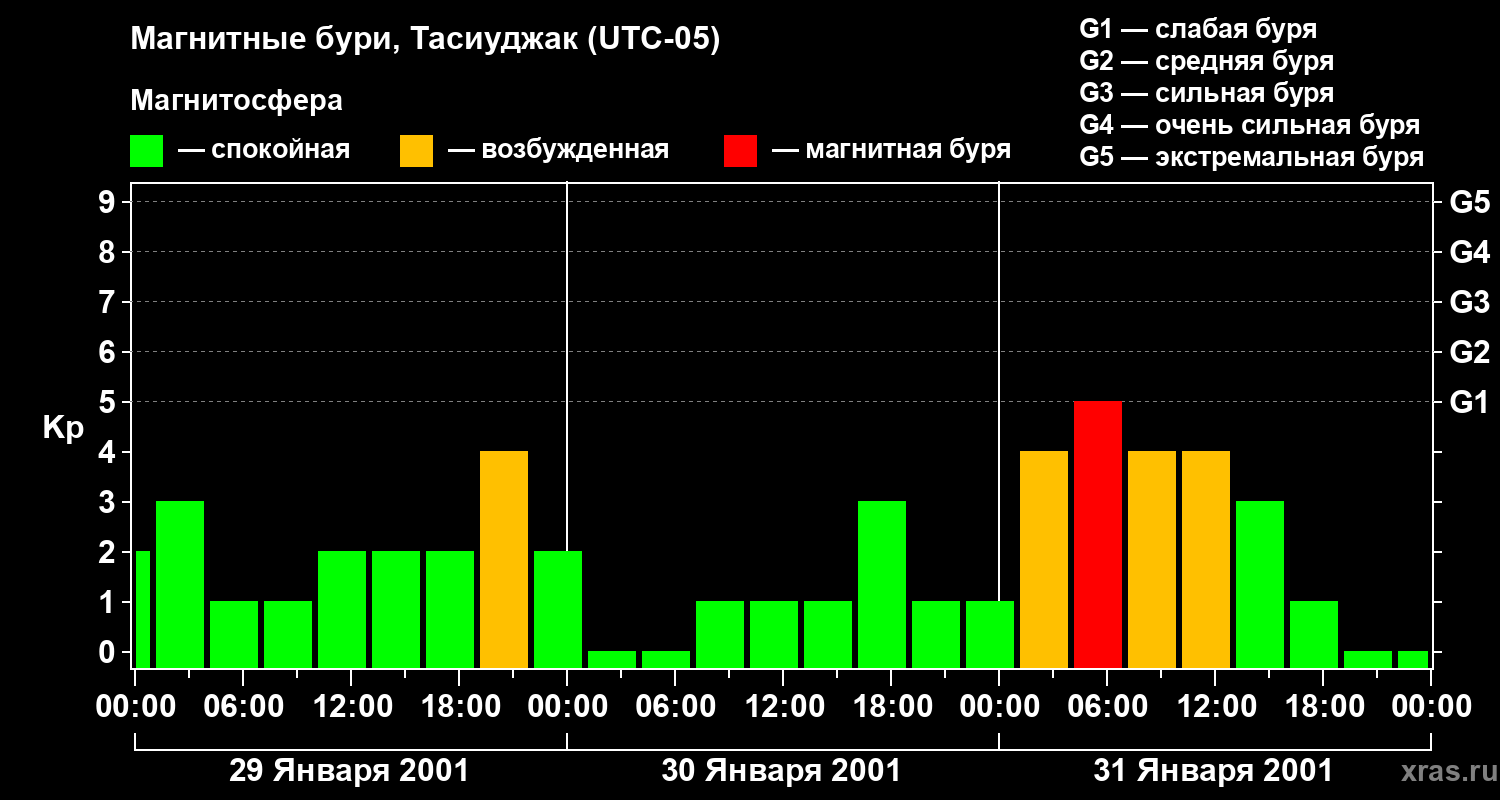1500x800 pixels.
Task: Click the 00:00 label between 29 and 30 January
Action: click(567, 707)
